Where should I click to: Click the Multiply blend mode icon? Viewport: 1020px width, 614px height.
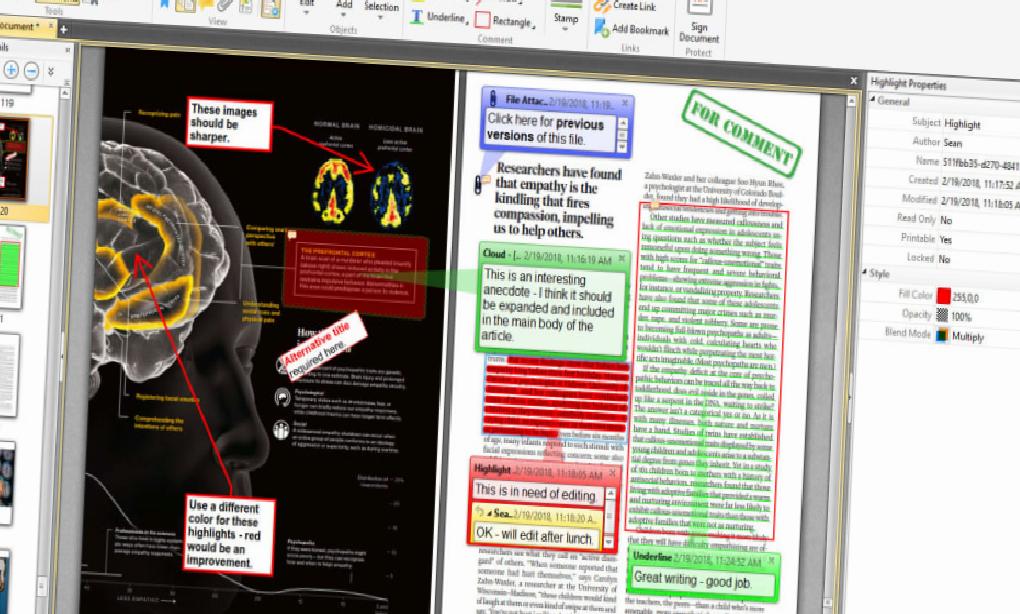pyautogui.click(x=941, y=336)
